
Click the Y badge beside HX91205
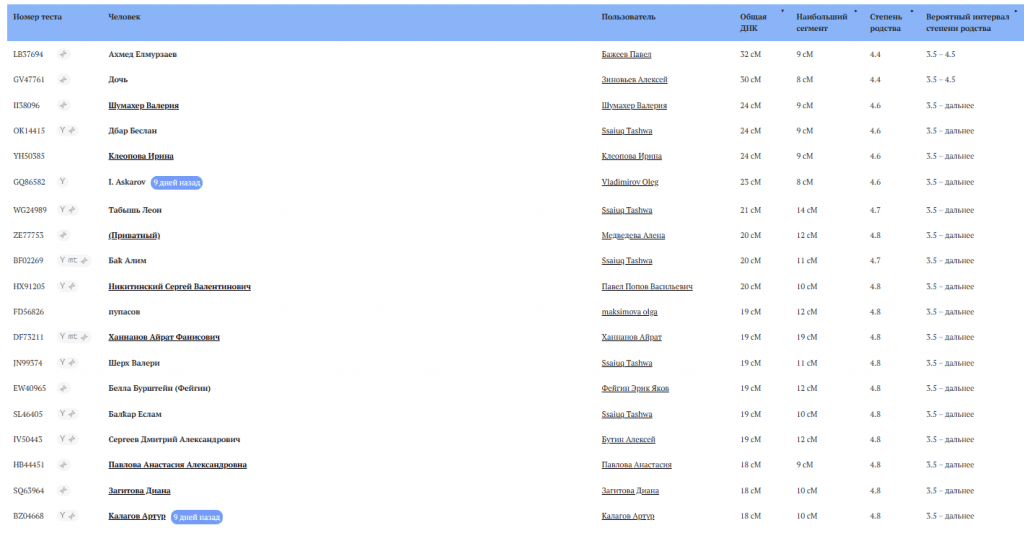(x=62, y=286)
